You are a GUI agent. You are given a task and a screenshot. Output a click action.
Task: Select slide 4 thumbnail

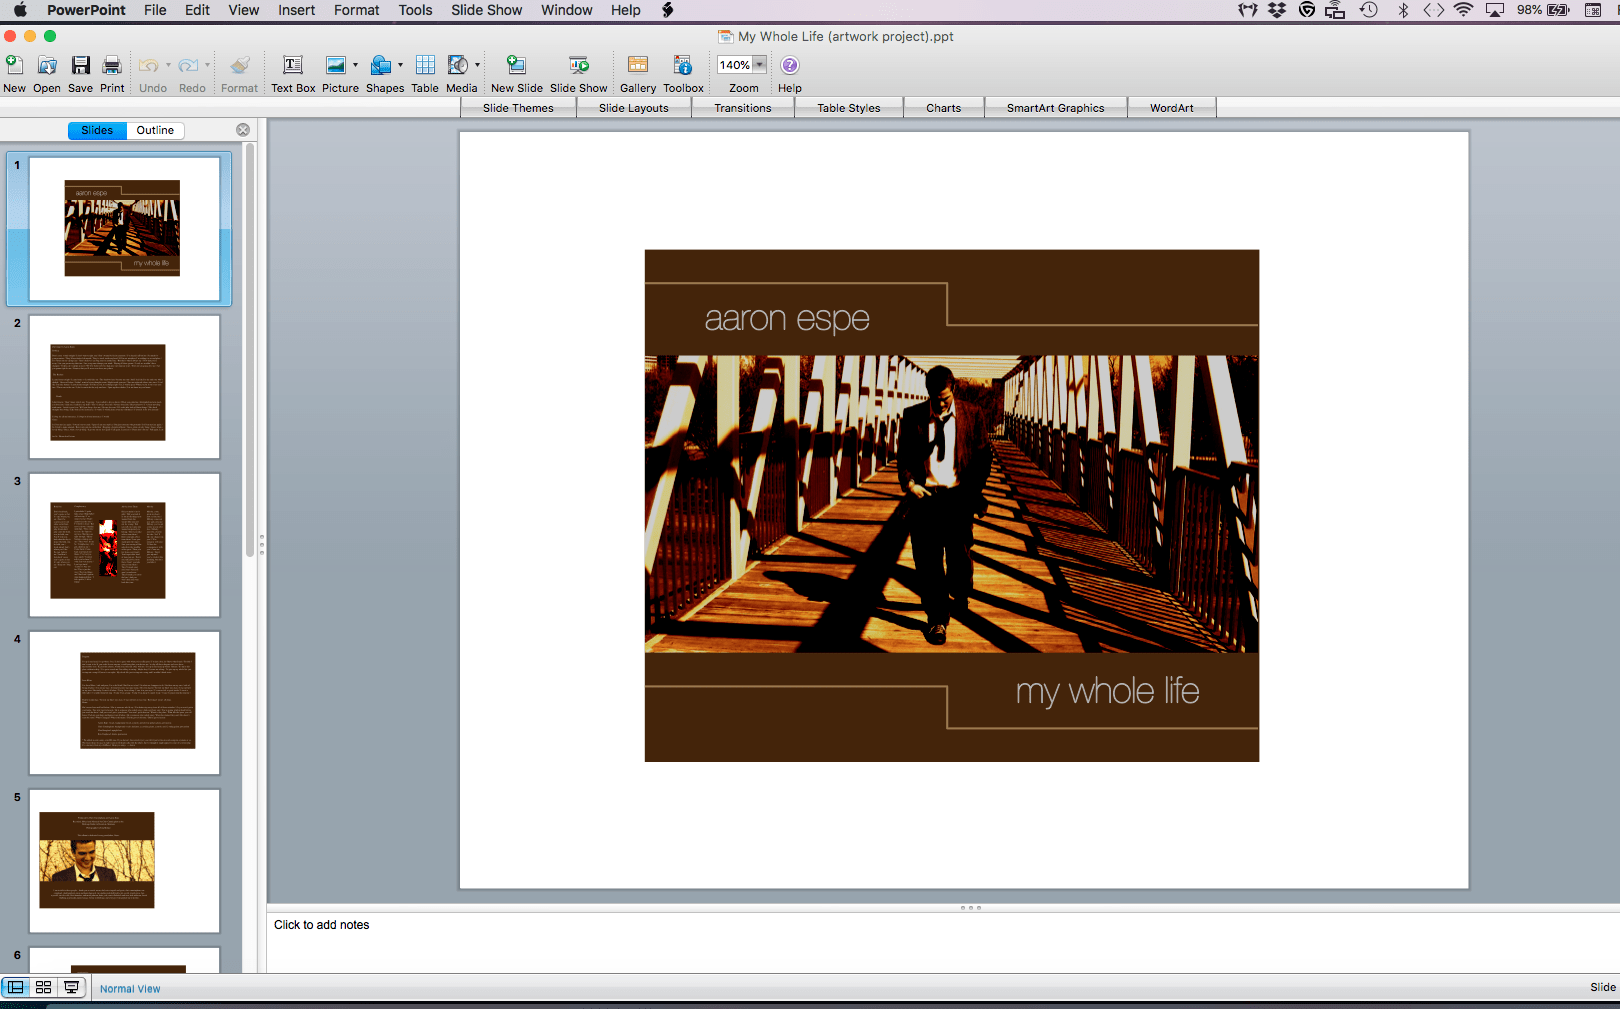[x=124, y=703]
